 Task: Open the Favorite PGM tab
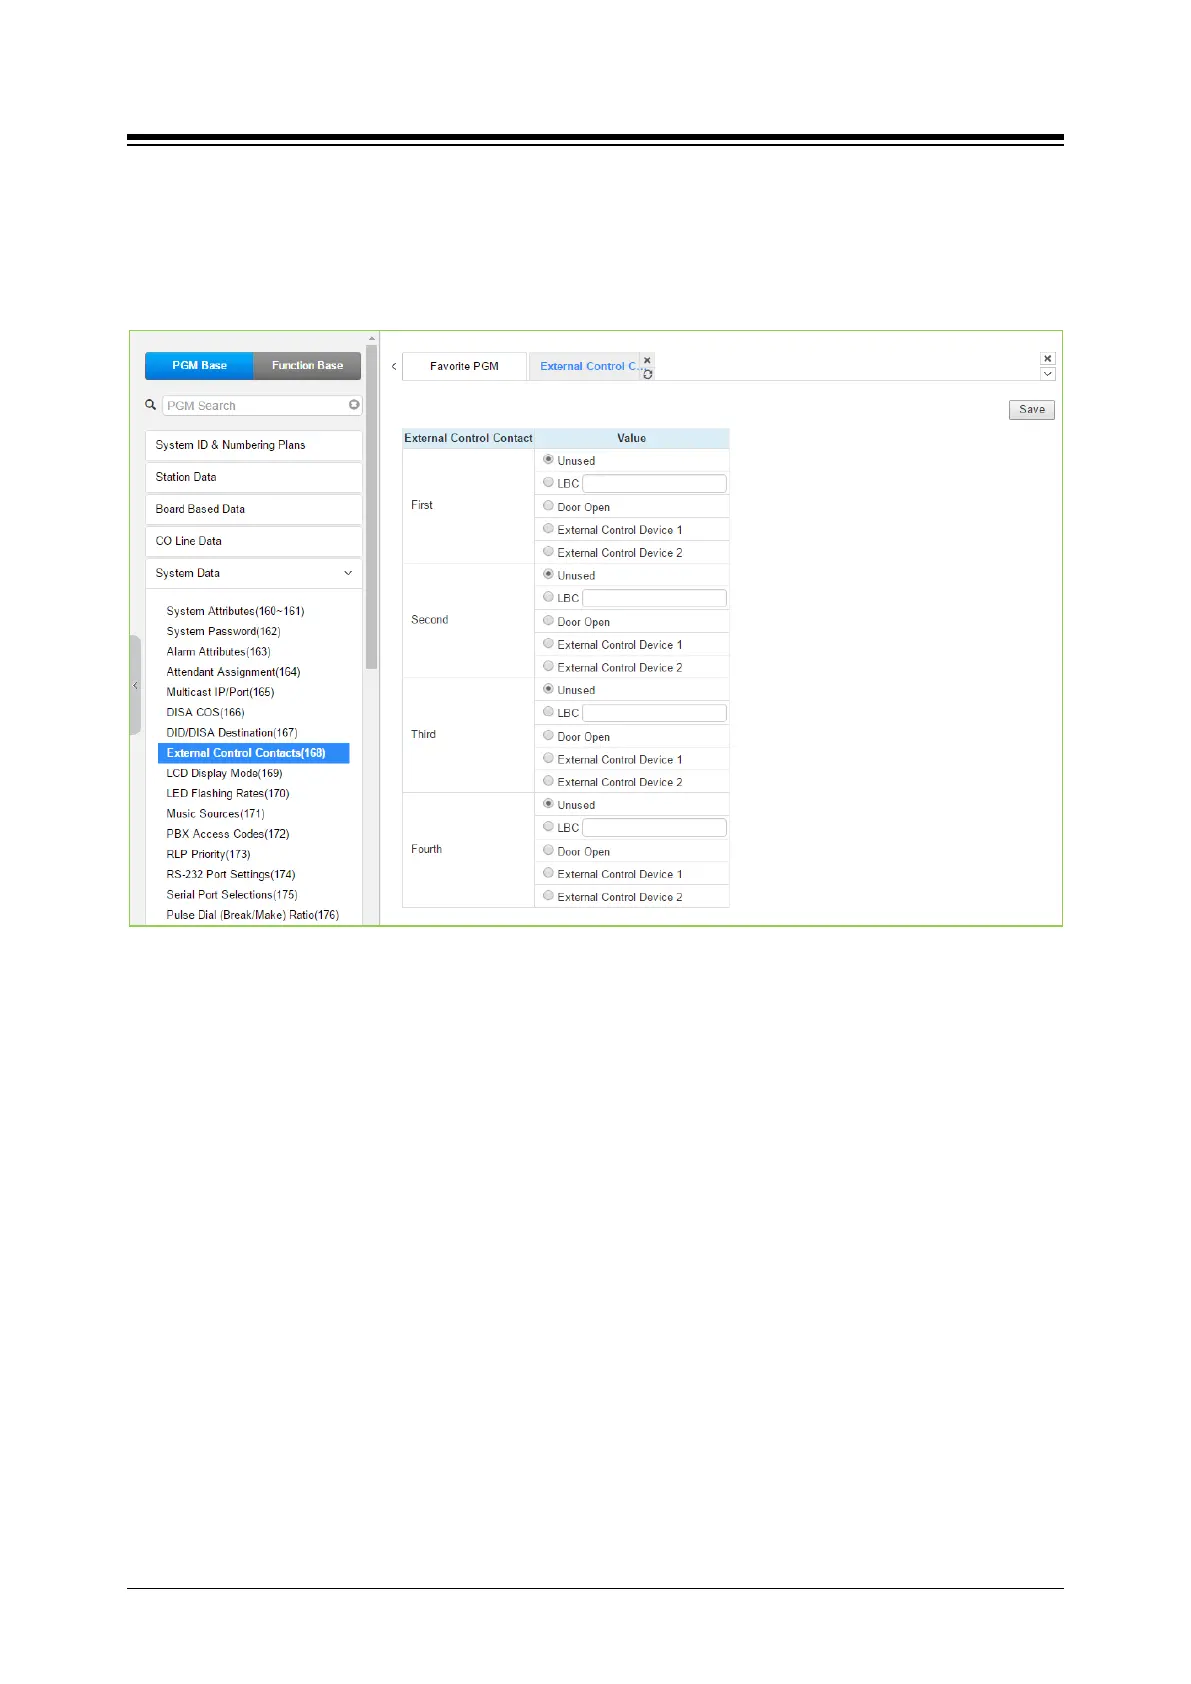point(464,366)
